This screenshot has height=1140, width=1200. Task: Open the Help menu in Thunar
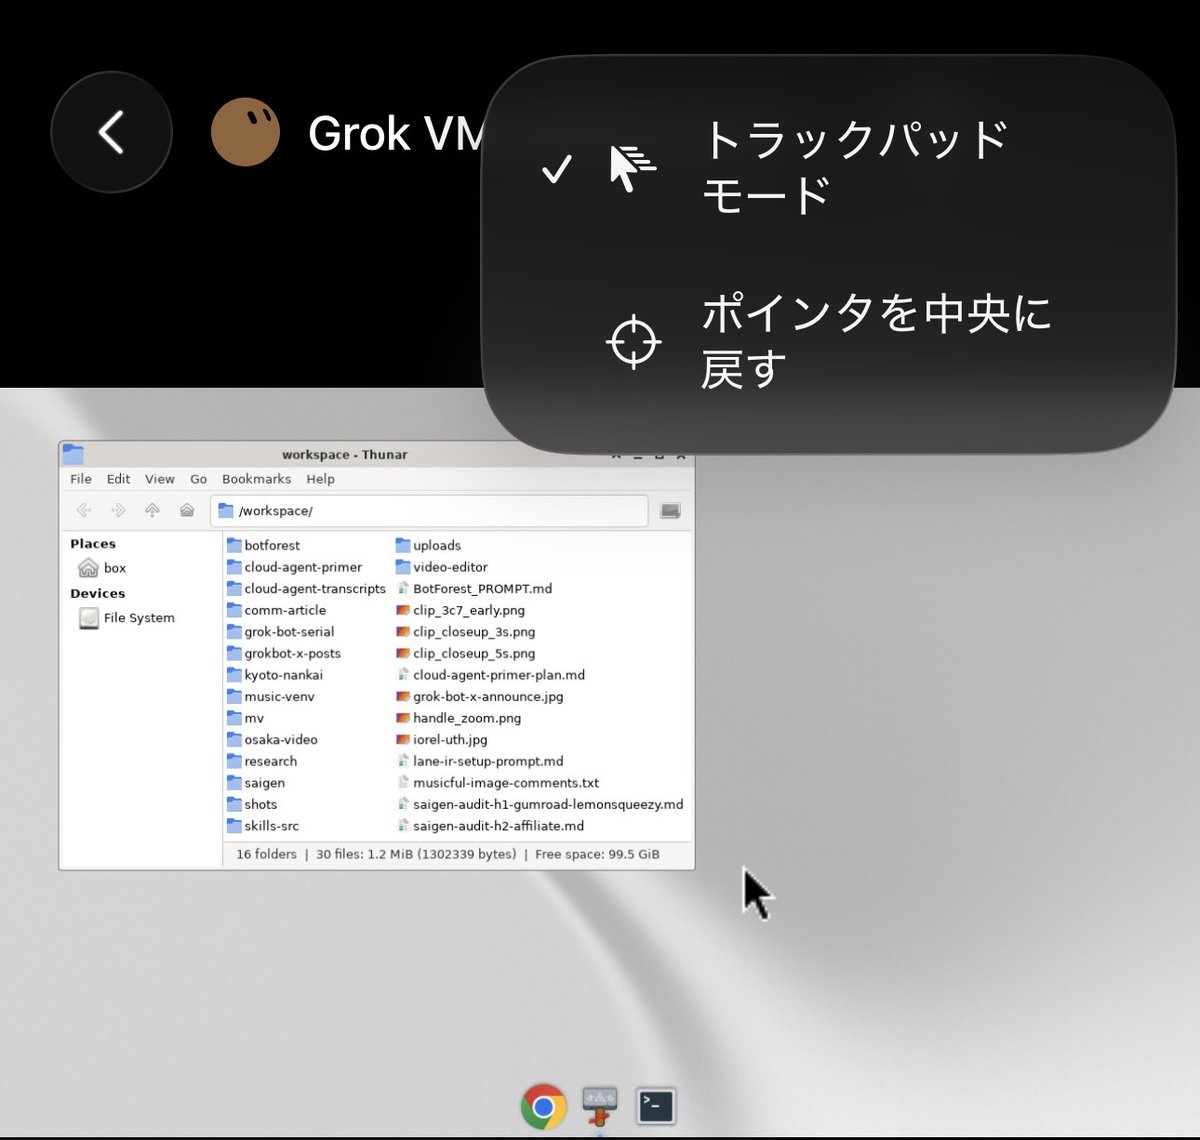pyautogui.click(x=320, y=479)
